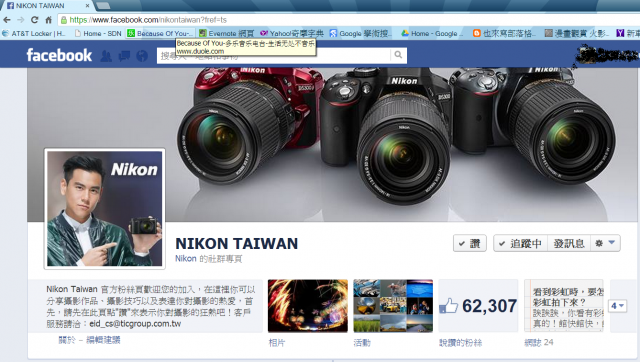Click the 編輯建議 suggest edits link
This screenshot has width=640, height=362.
(x=103, y=340)
